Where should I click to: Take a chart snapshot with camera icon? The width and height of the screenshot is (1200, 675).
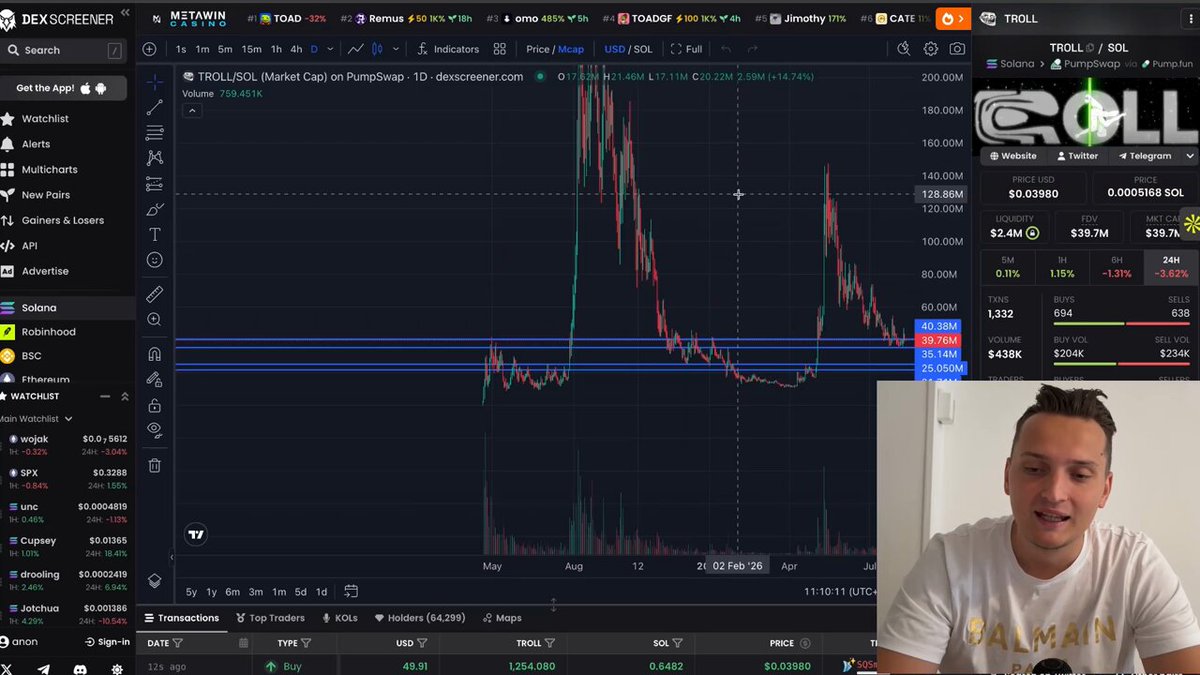(x=957, y=49)
